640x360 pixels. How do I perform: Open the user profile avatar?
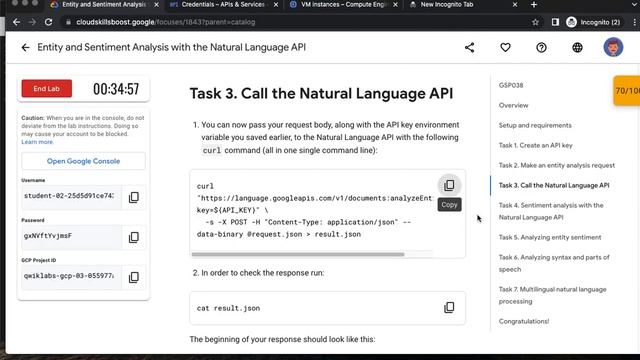(x=613, y=47)
